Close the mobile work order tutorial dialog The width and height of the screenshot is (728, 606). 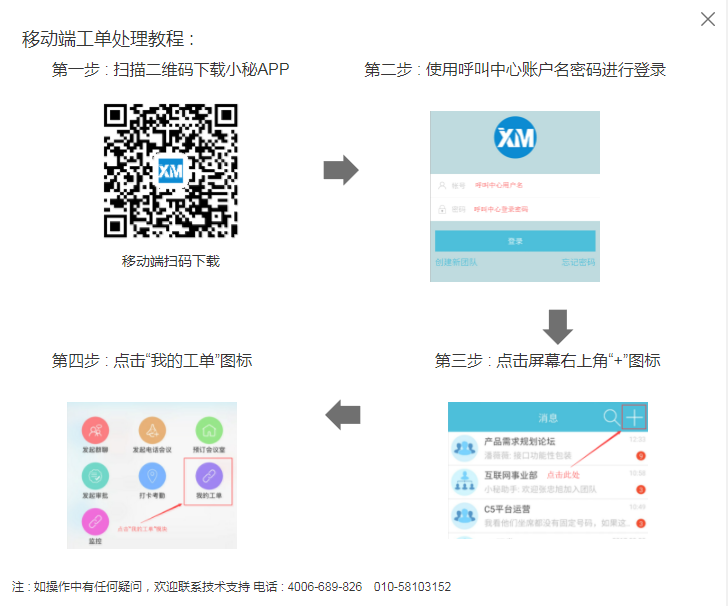(x=708, y=18)
